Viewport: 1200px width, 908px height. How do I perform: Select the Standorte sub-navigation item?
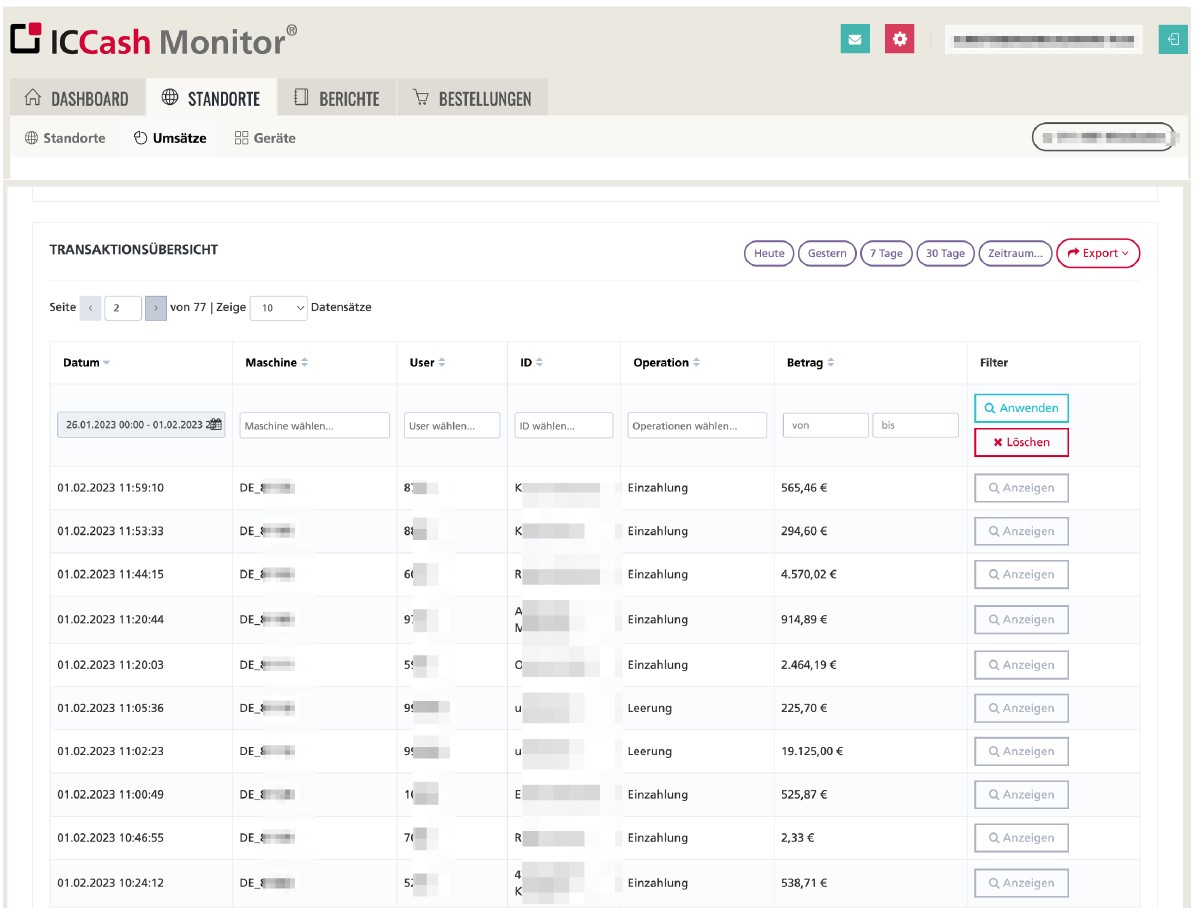[65, 138]
